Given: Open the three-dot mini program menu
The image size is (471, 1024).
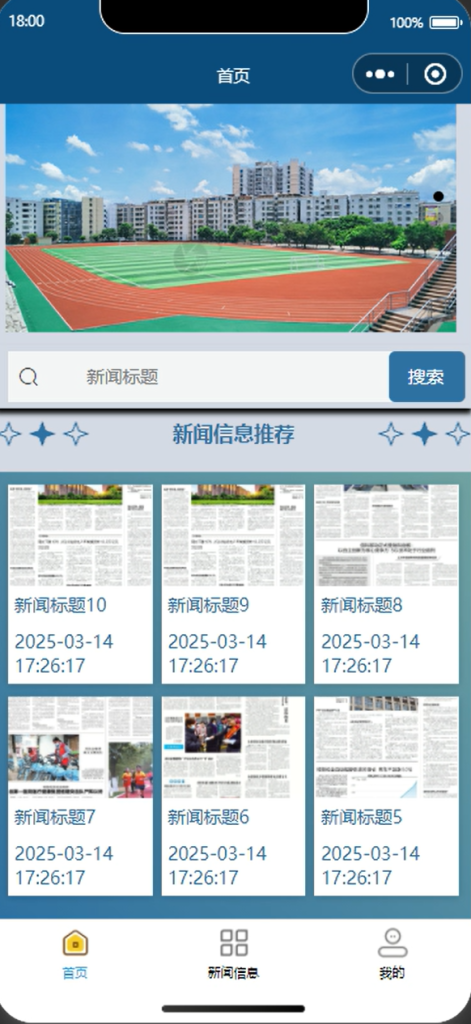Looking at the screenshot, I should click(380, 74).
